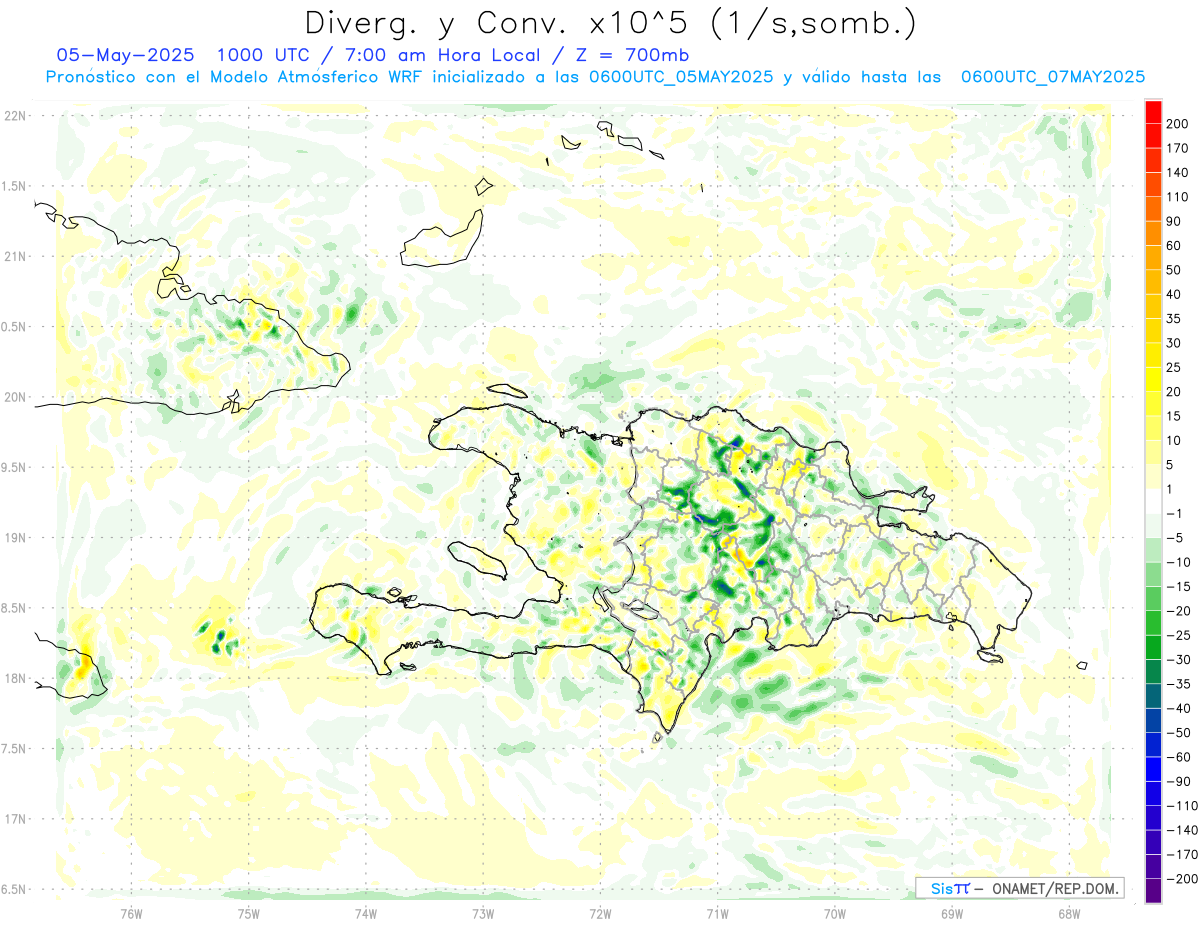Select the '72W' longitude label
The width and height of the screenshot is (1200, 927).
pyautogui.click(x=600, y=912)
